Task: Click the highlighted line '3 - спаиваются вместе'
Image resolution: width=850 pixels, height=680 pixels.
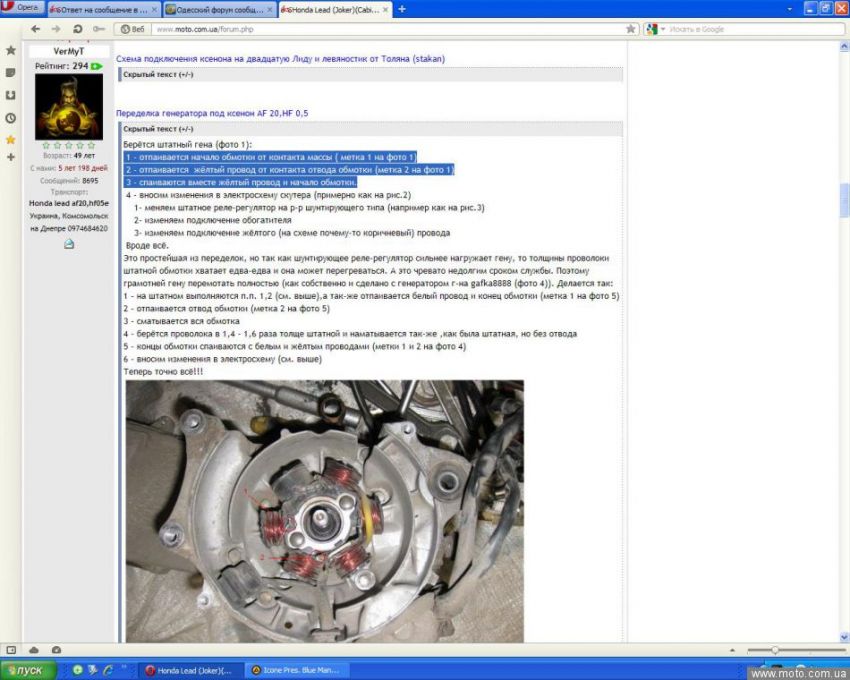Action: (x=241, y=182)
